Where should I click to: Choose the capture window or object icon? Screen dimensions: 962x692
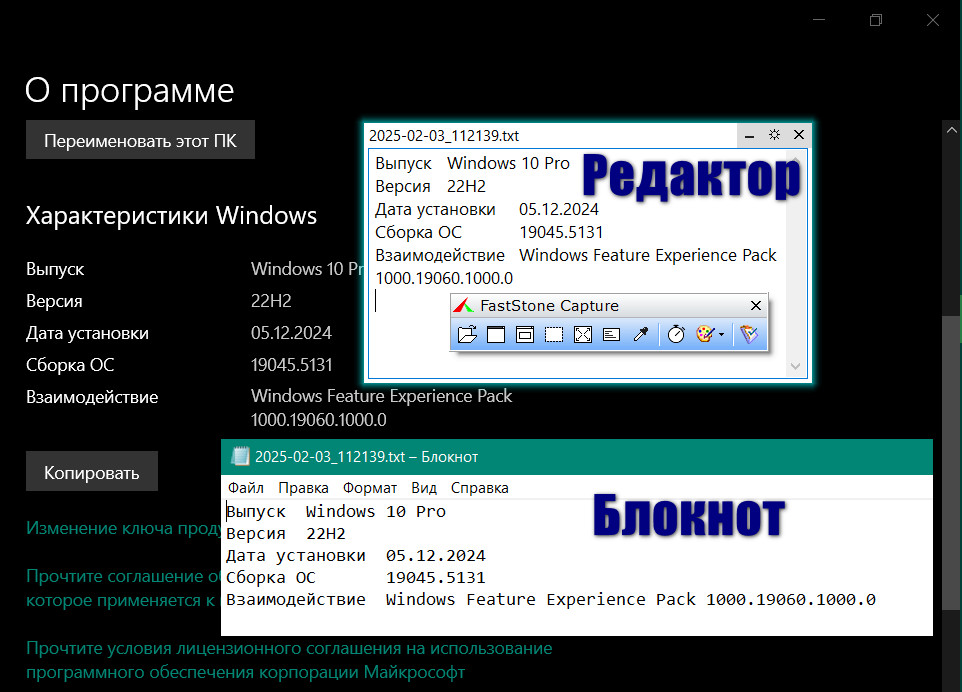tap(525, 335)
